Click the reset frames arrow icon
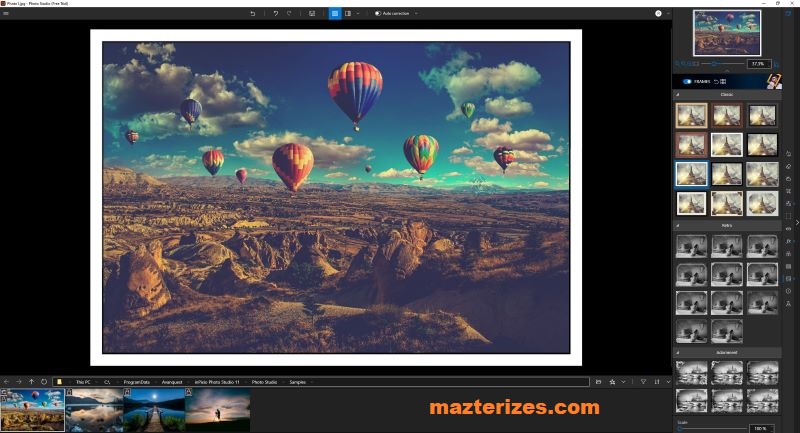 716,82
